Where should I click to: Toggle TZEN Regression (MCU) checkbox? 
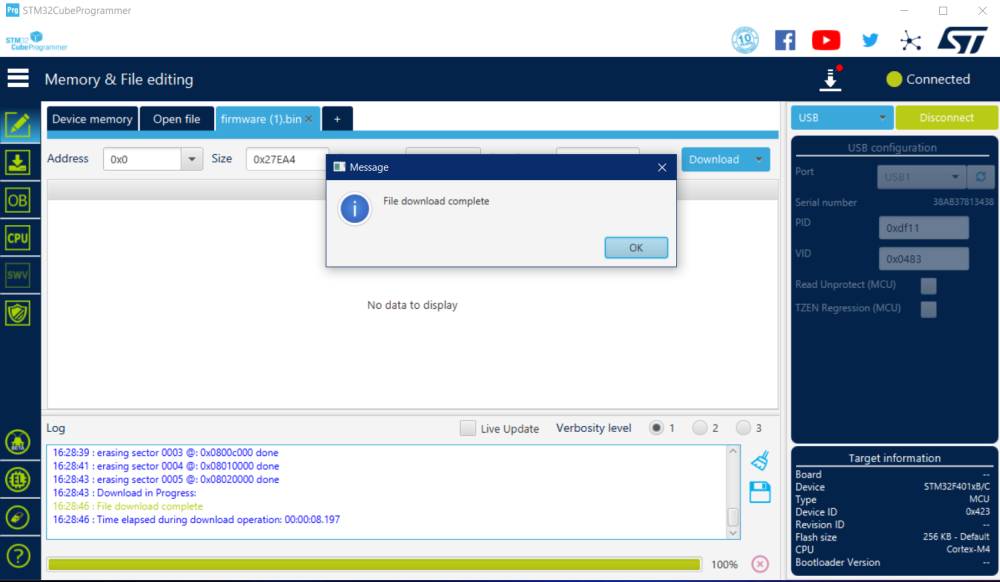pos(929,309)
